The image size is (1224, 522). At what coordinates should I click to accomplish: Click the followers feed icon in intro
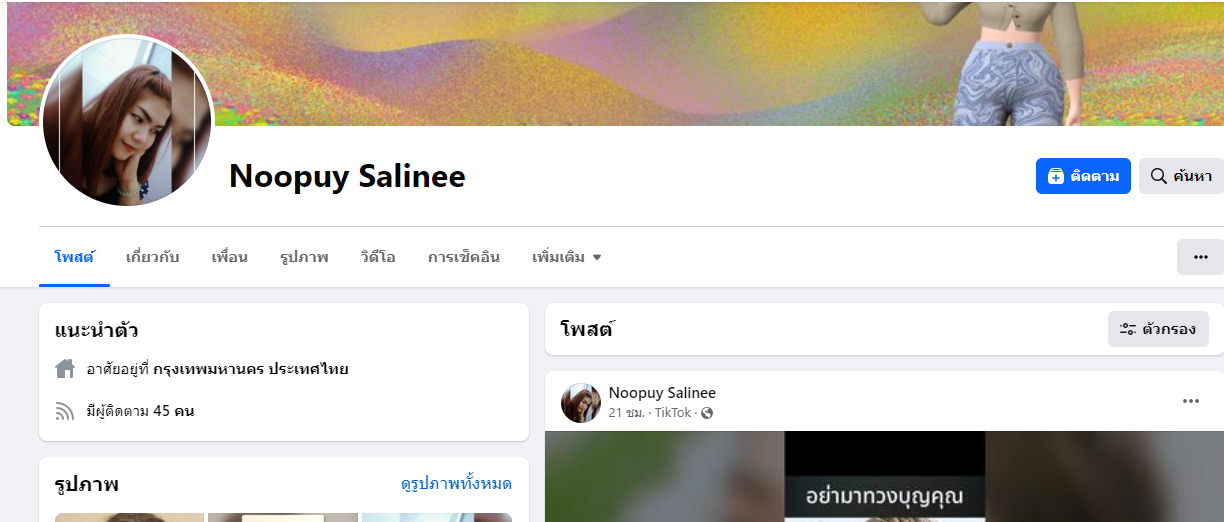click(65, 411)
